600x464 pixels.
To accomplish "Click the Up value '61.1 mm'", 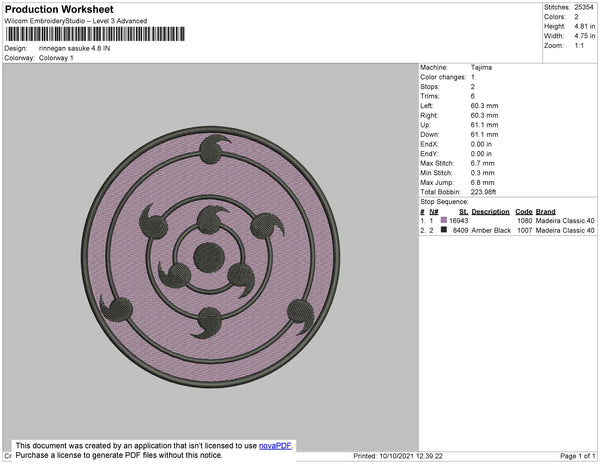I will pyautogui.click(x=484, y=125).
